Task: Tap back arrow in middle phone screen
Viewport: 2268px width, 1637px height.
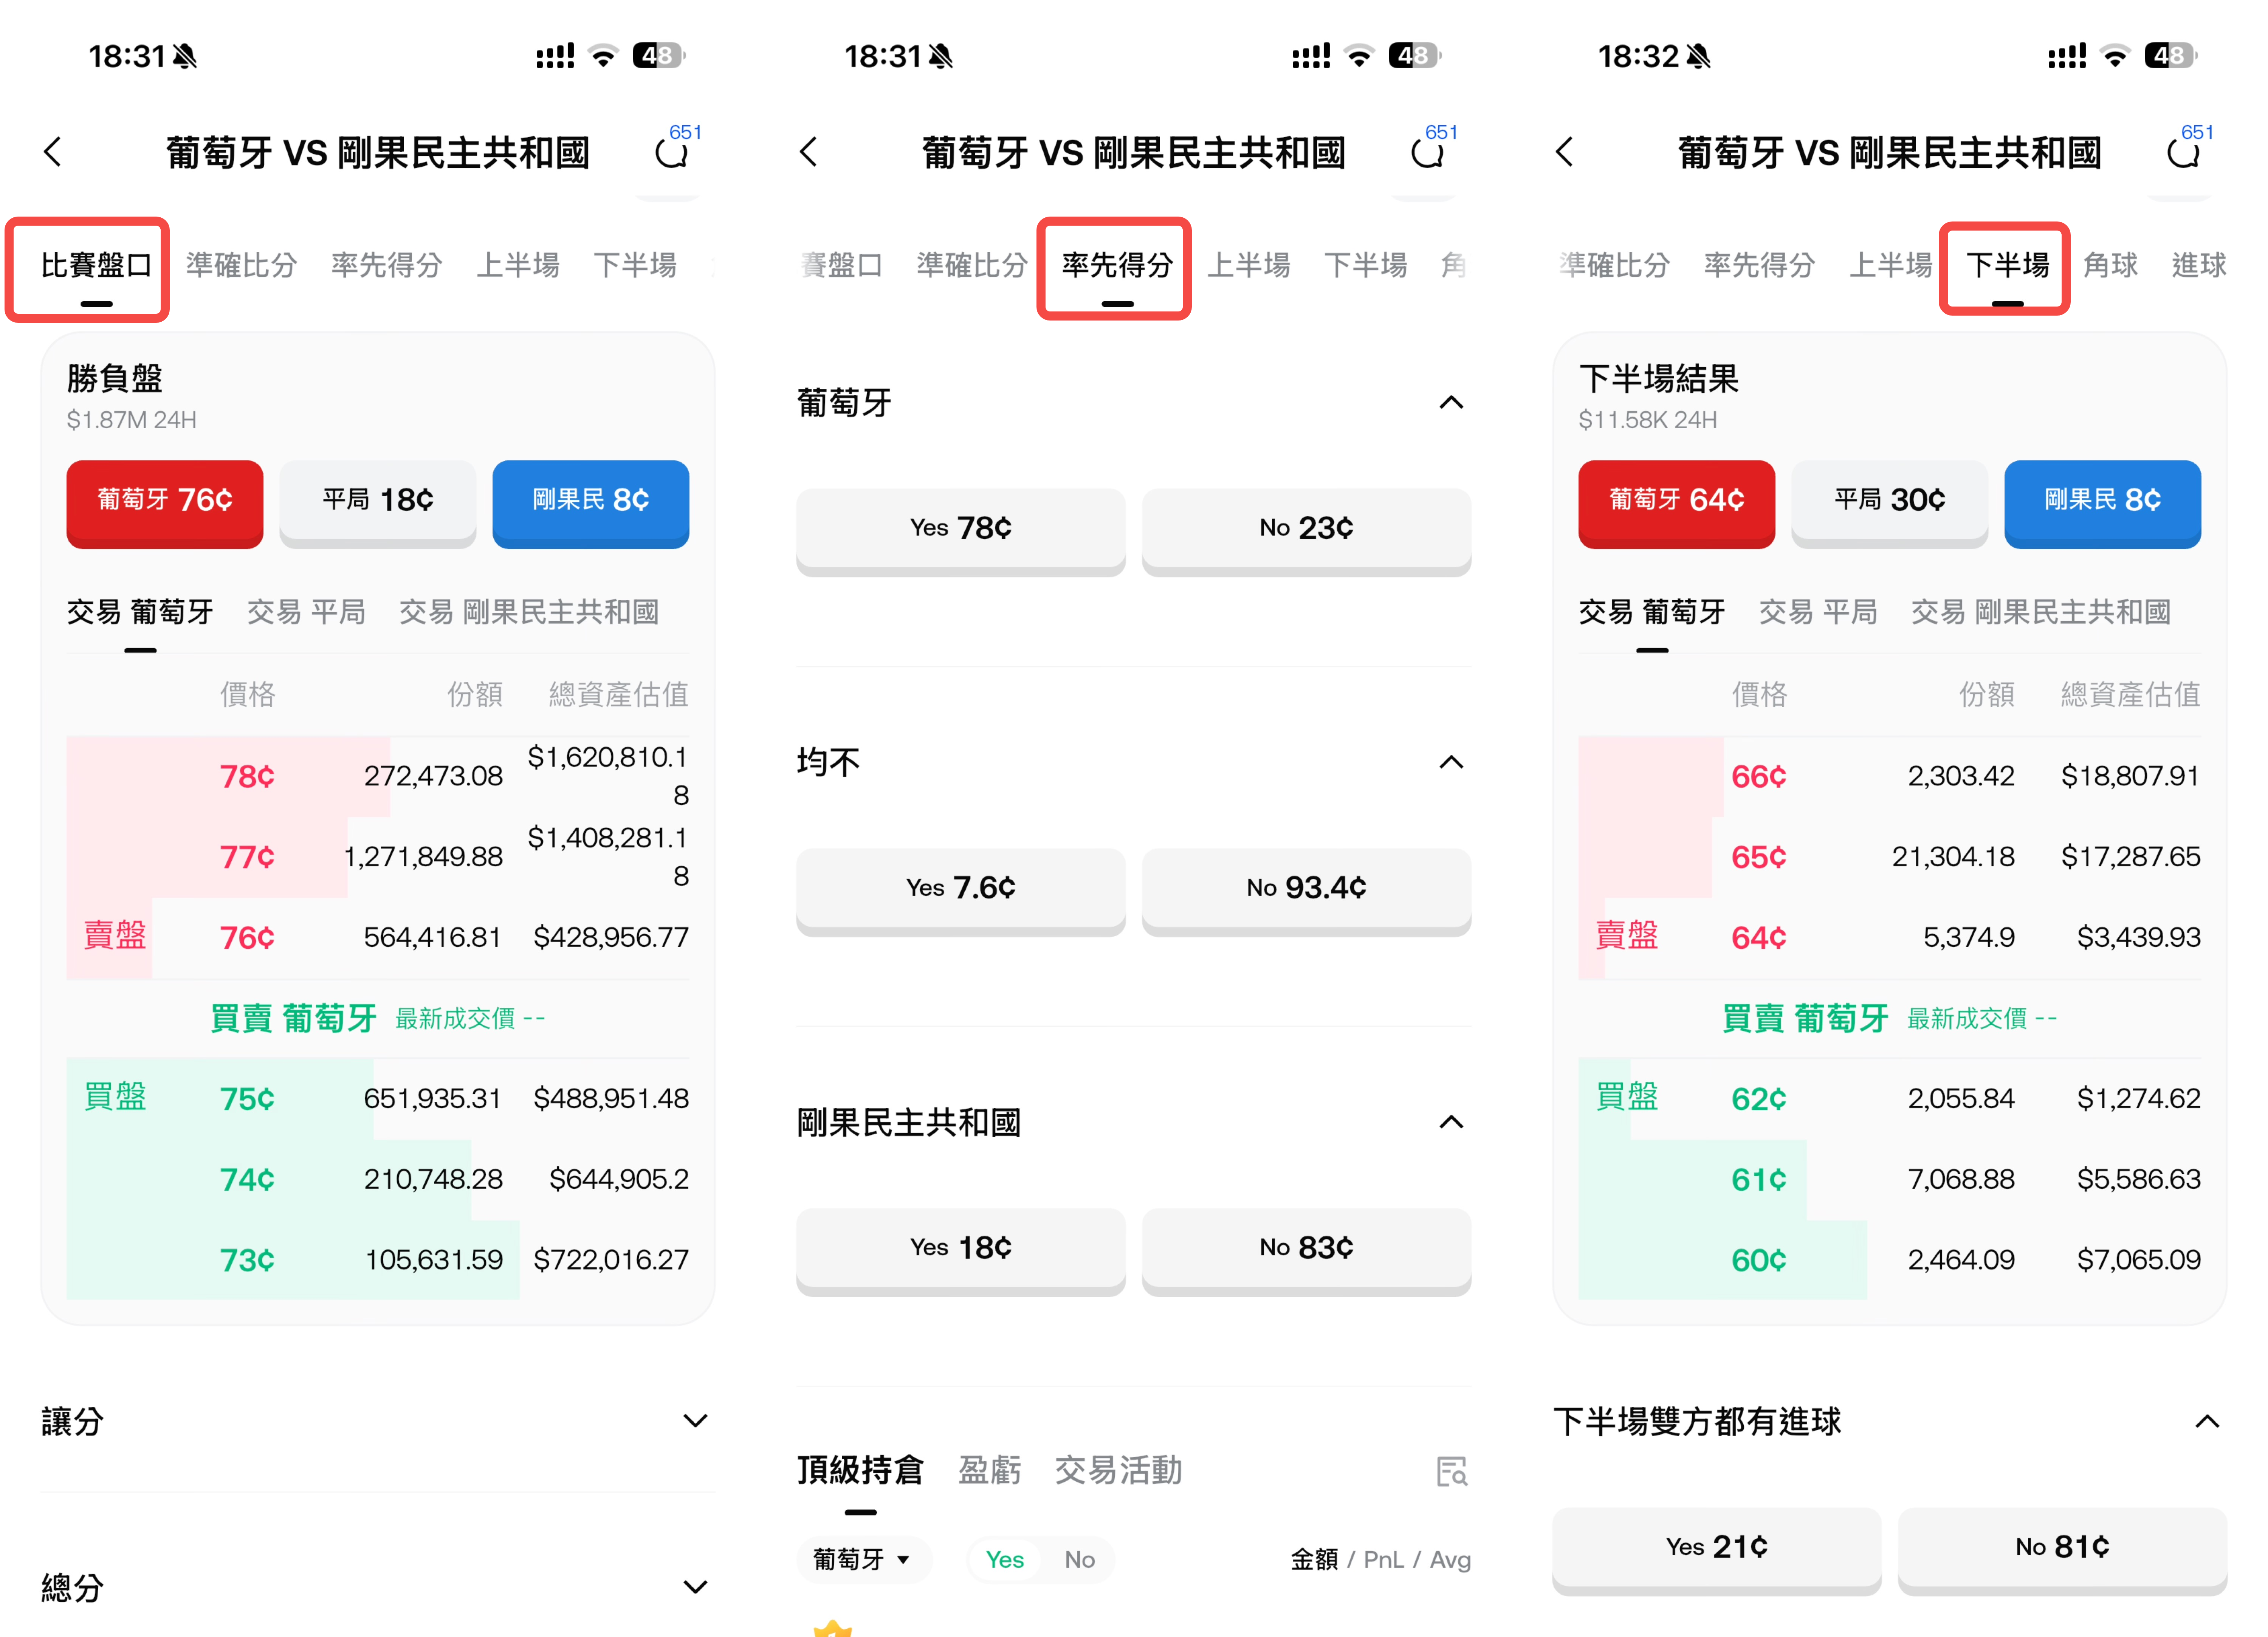Action: [809, 152]
